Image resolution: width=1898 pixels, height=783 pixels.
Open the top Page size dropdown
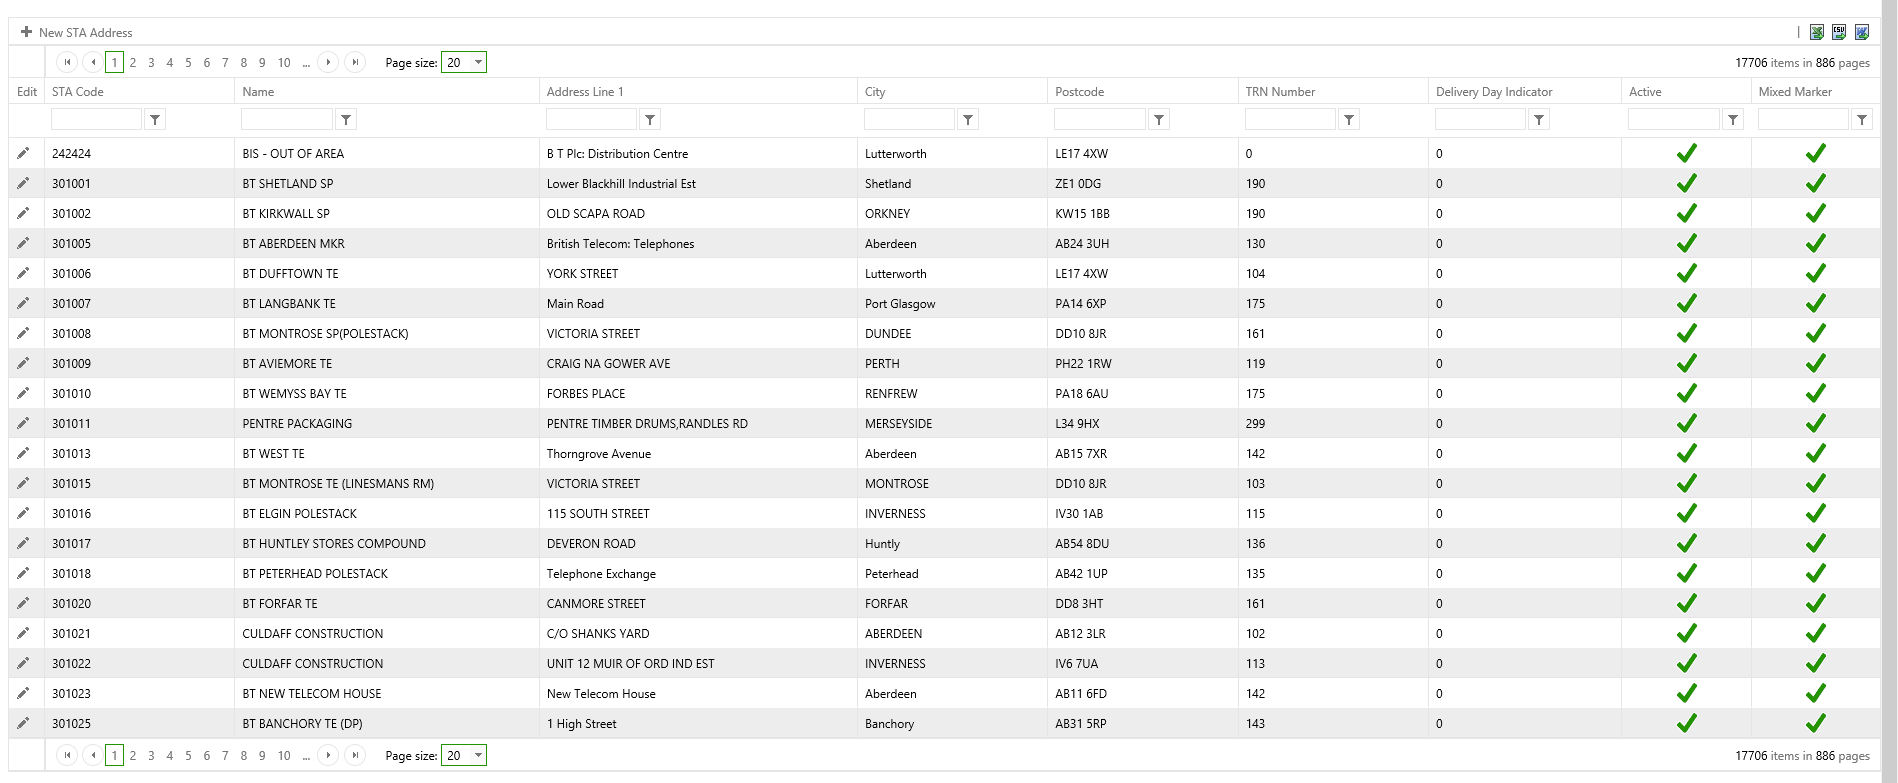click(x=478, y=62)
